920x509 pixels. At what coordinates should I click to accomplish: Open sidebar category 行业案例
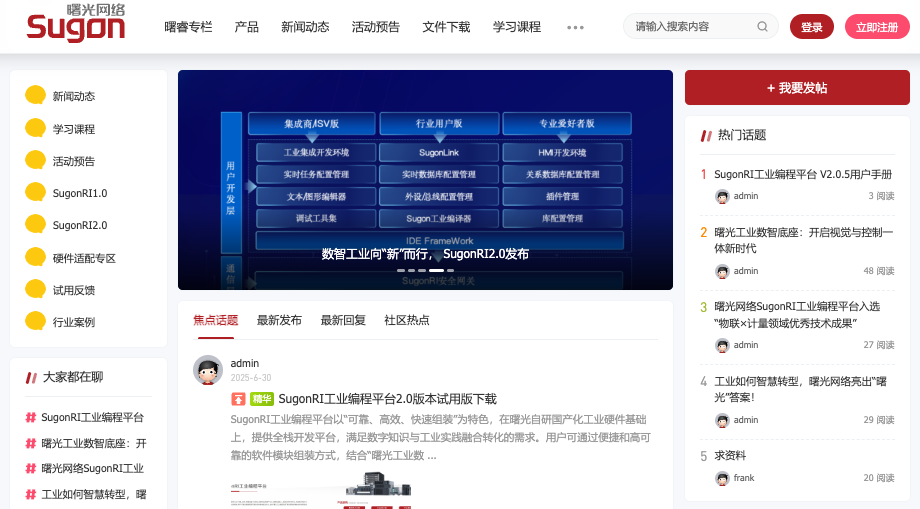pyautogui.click(x=73, y=322)
